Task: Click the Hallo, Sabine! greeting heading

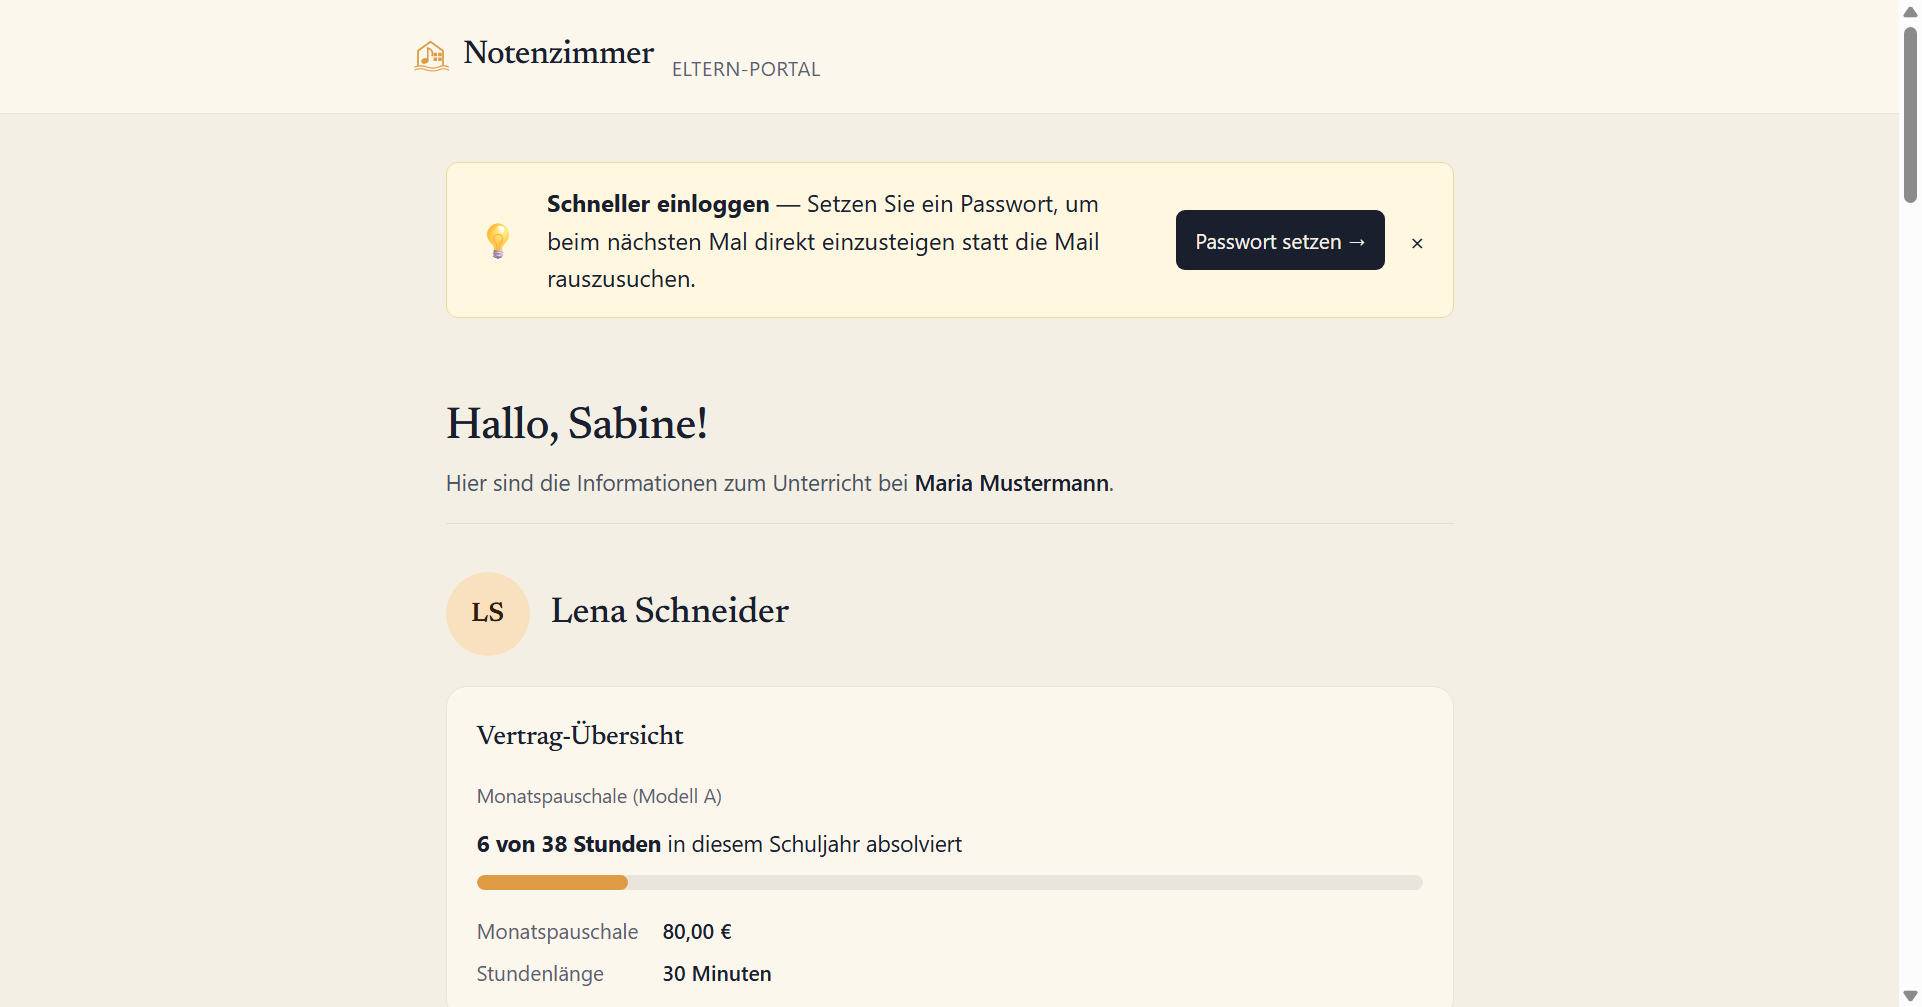Action: pos(577,423)
